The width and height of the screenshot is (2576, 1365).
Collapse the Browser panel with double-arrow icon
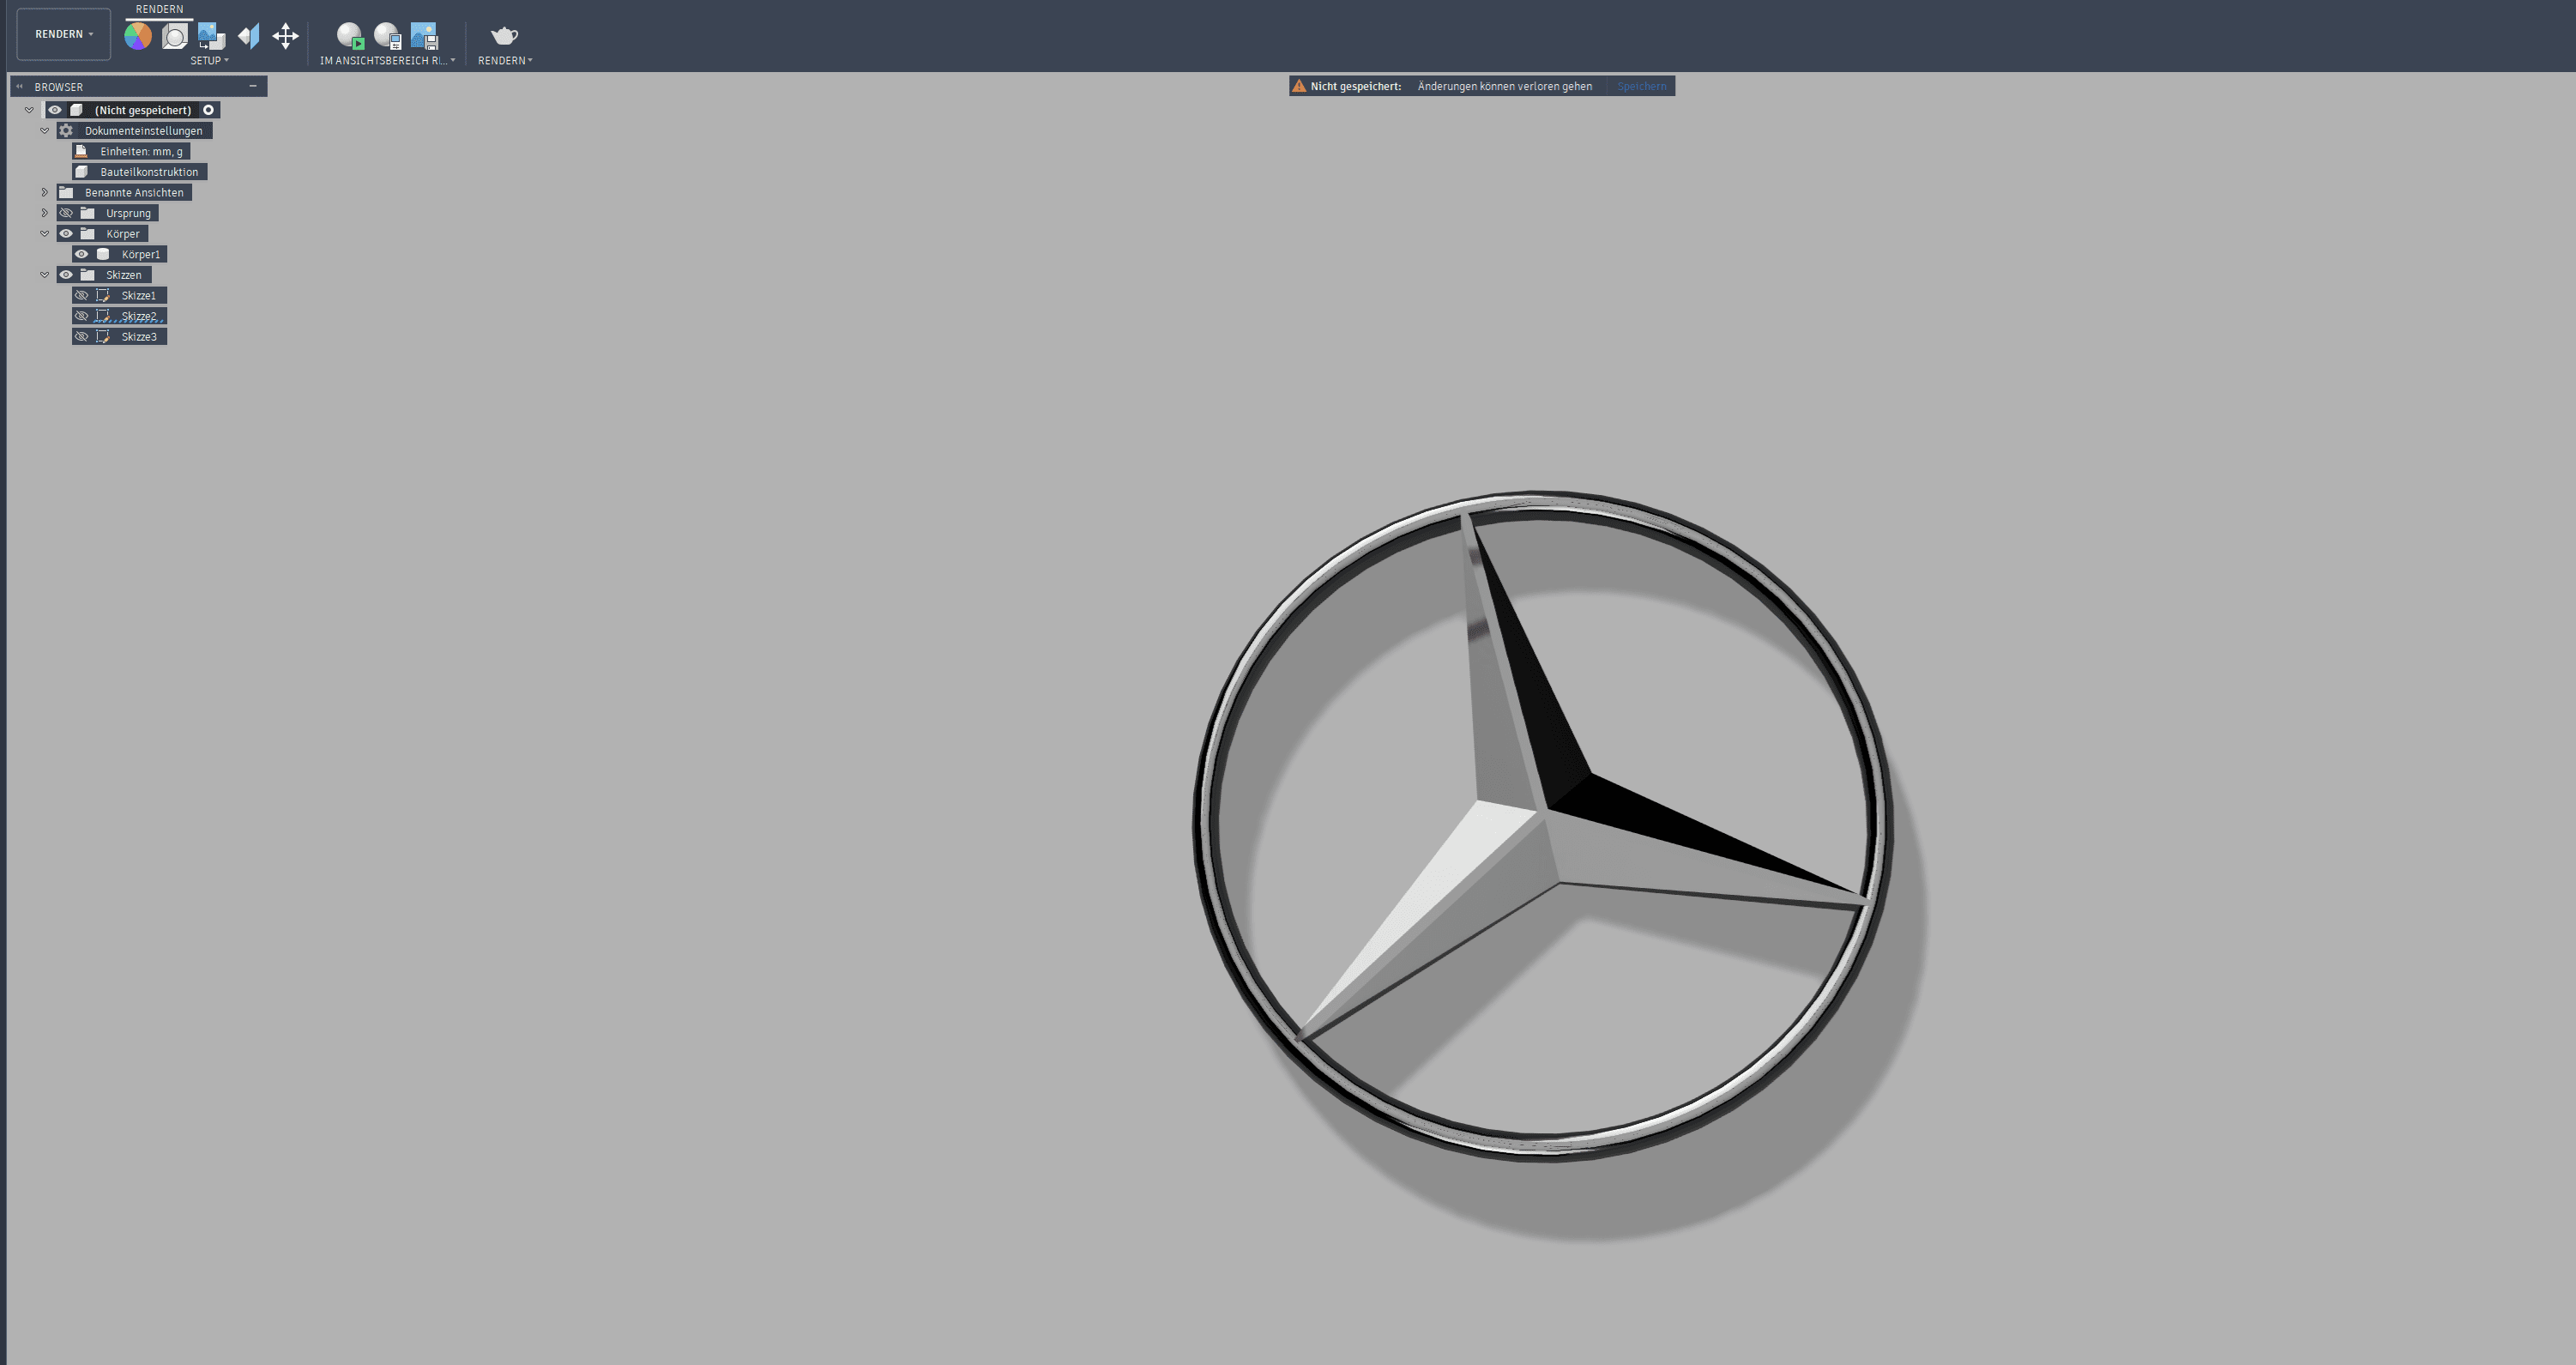19,86
